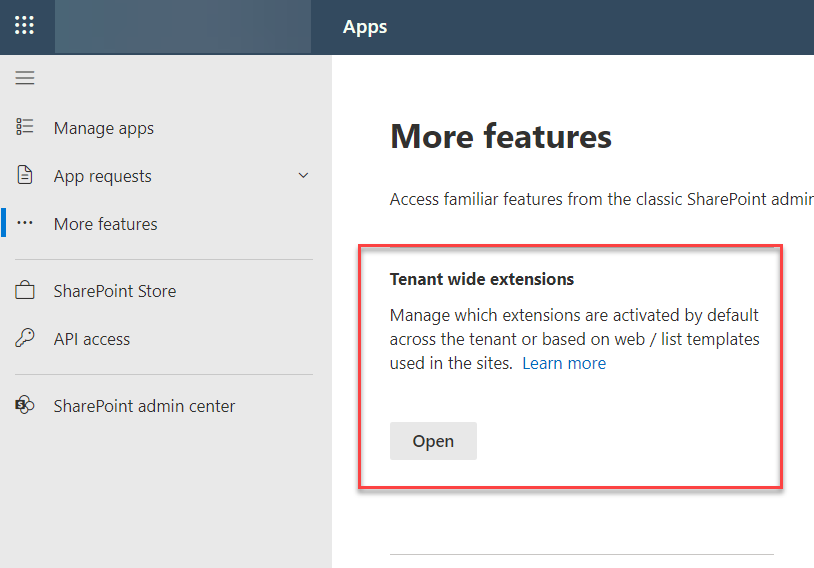Click the SharePoint admin center logo icon

tap(24, 405)
